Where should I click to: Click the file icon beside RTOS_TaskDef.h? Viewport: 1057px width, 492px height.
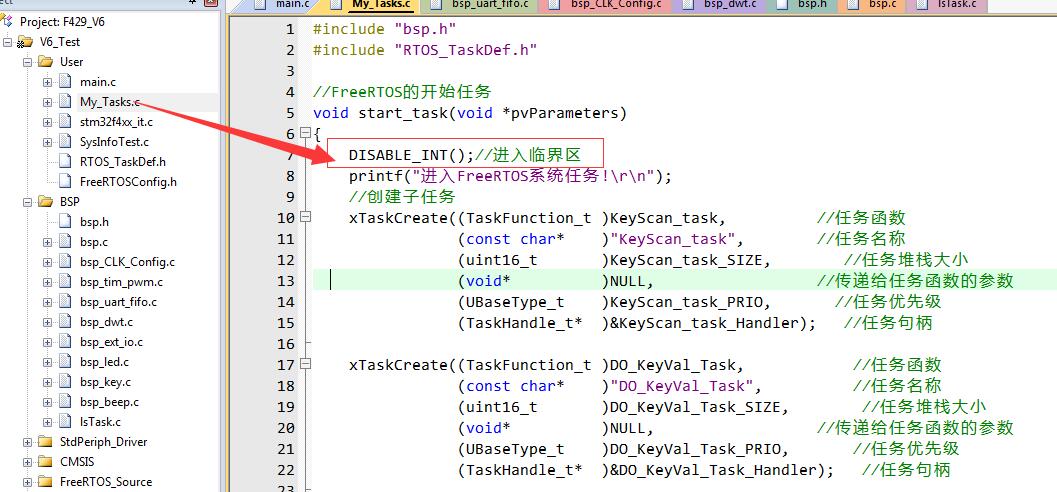coord(65,162)
